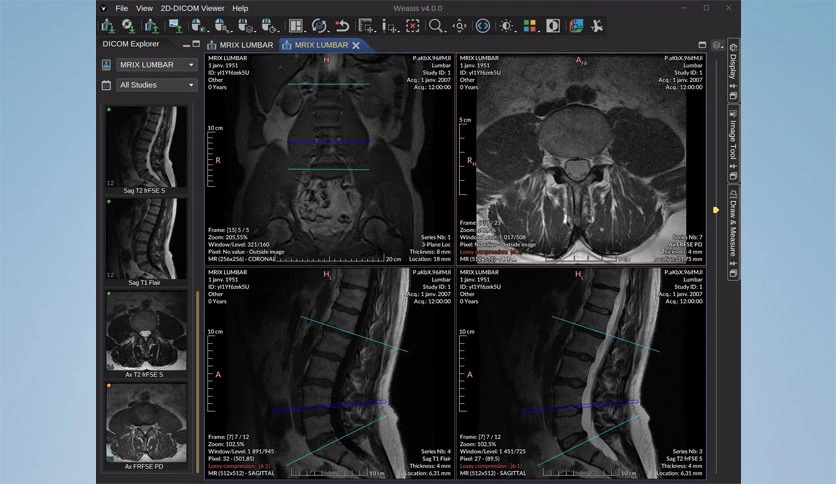Image resolution: width=836 pixels, height=484 pixels.
Task: Open the window level brightness icon
Action: (x=507, y=26)
